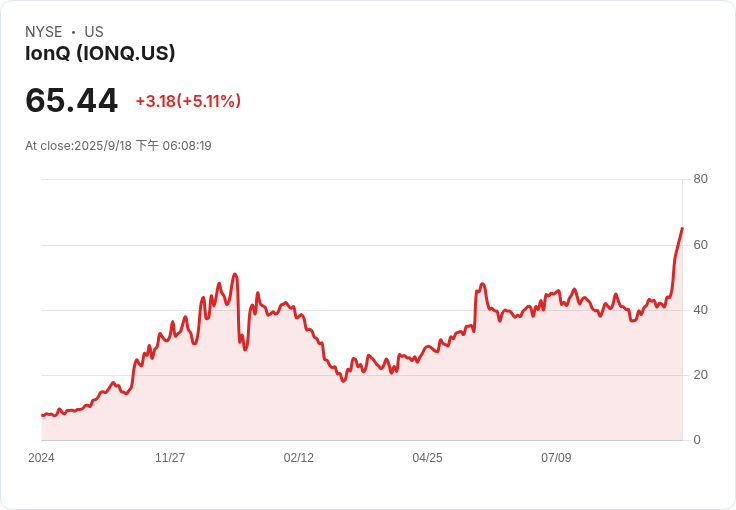The height and width of the screenshot is (510, 736).
Task: Open the IonQ (IONQ.US) stock title
Action: tap(100, 53)
